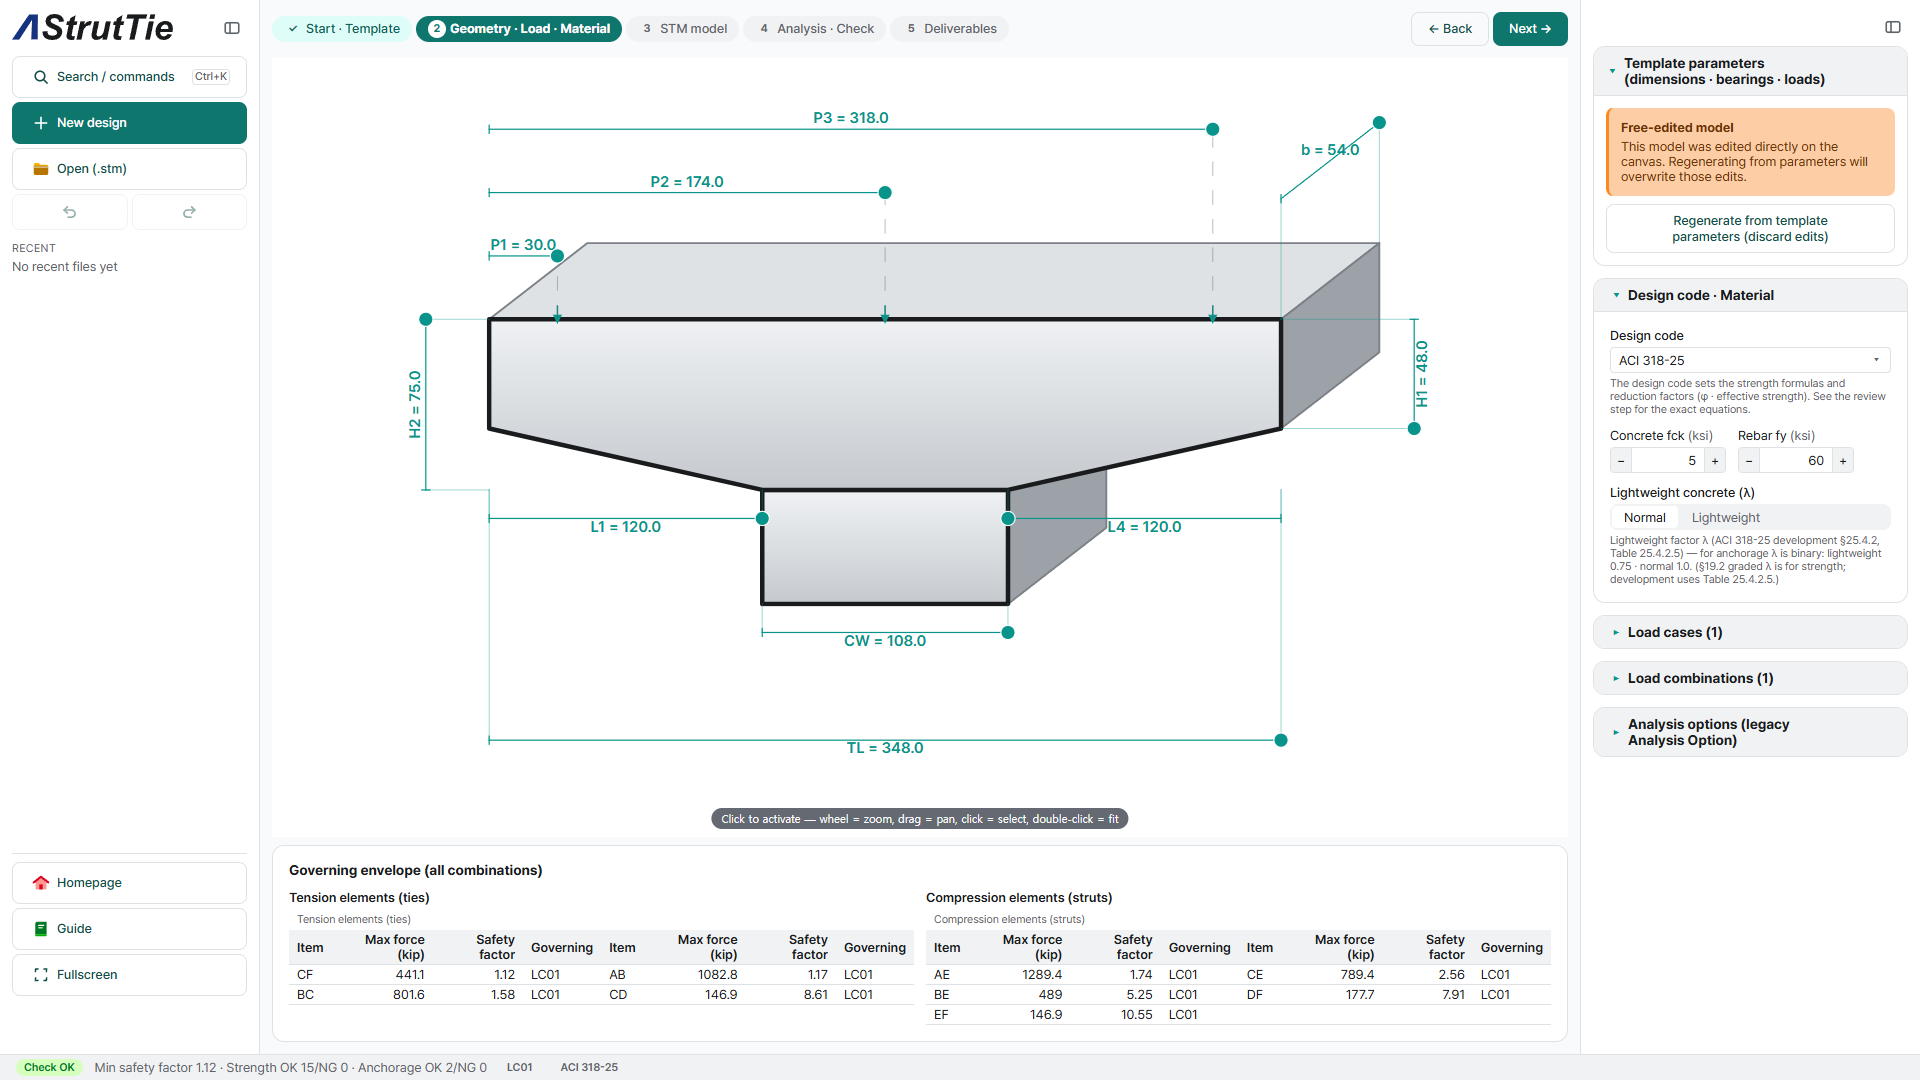
Task: Click the undo arrow button
Action: (x=70, y=212)
